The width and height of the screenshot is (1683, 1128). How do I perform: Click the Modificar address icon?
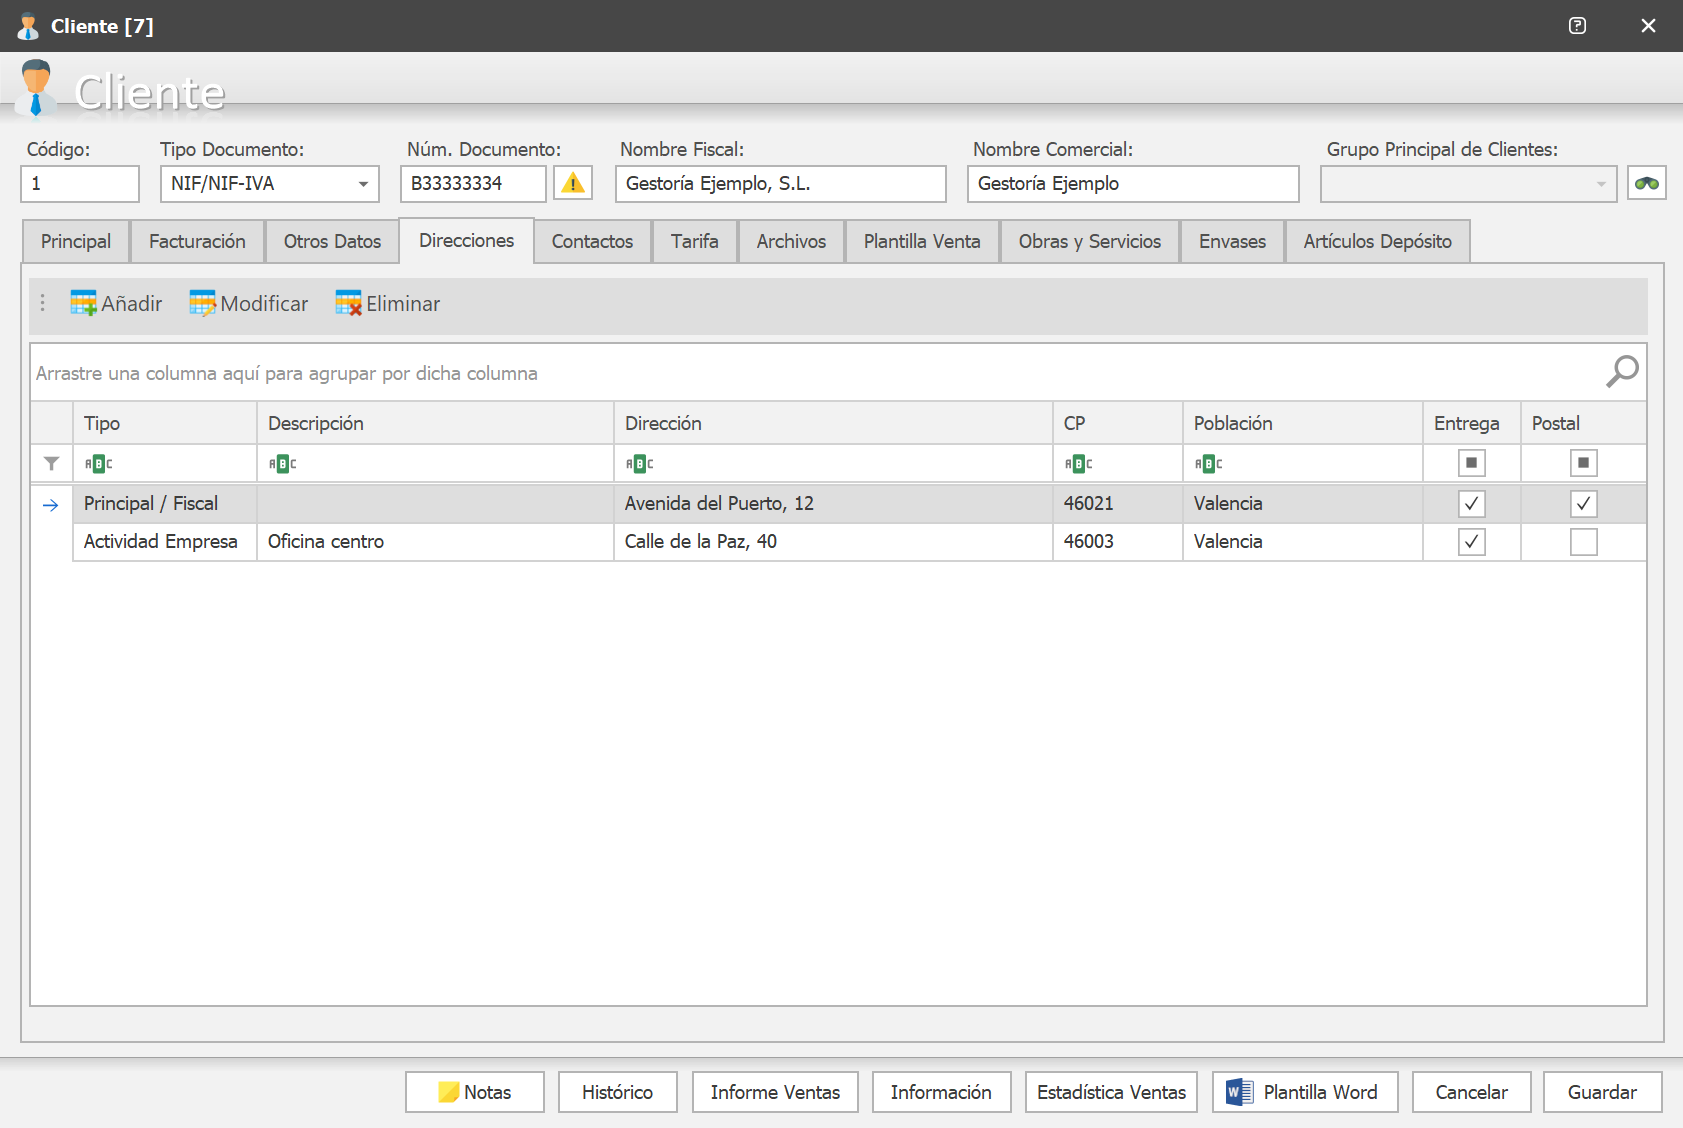coord(202,303)
